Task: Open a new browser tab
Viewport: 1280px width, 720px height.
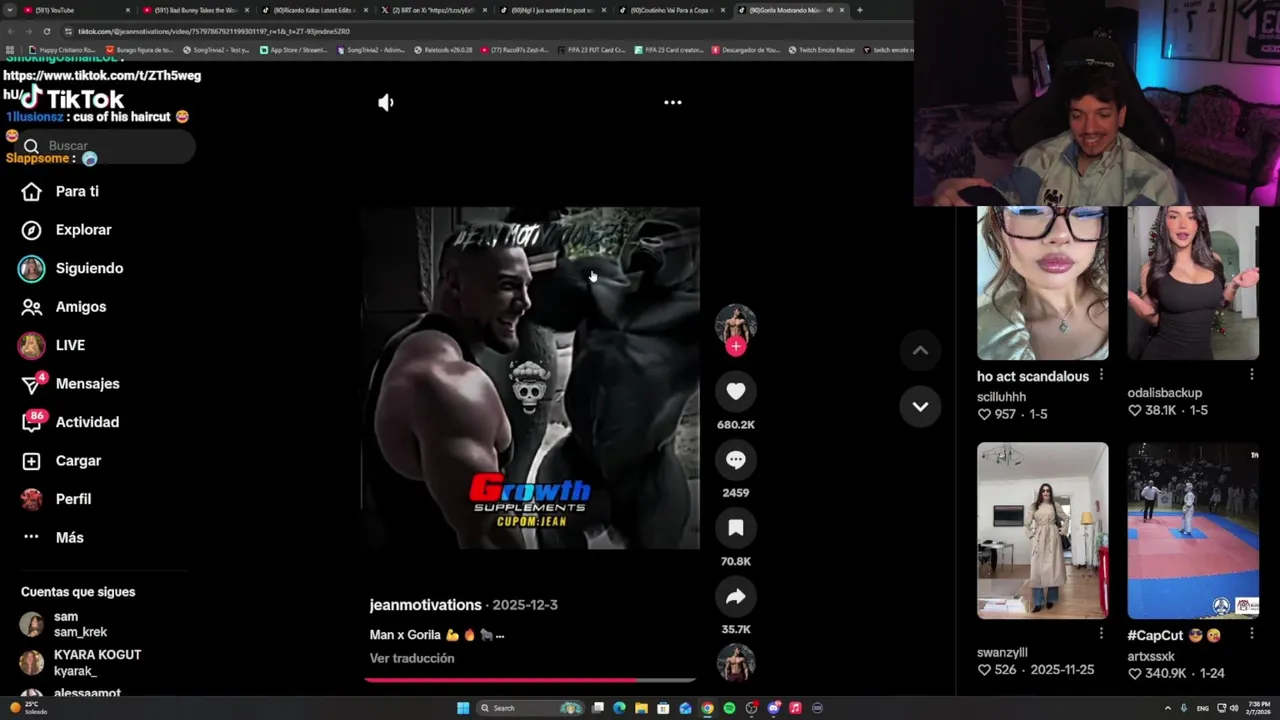Action: point(859,10)
